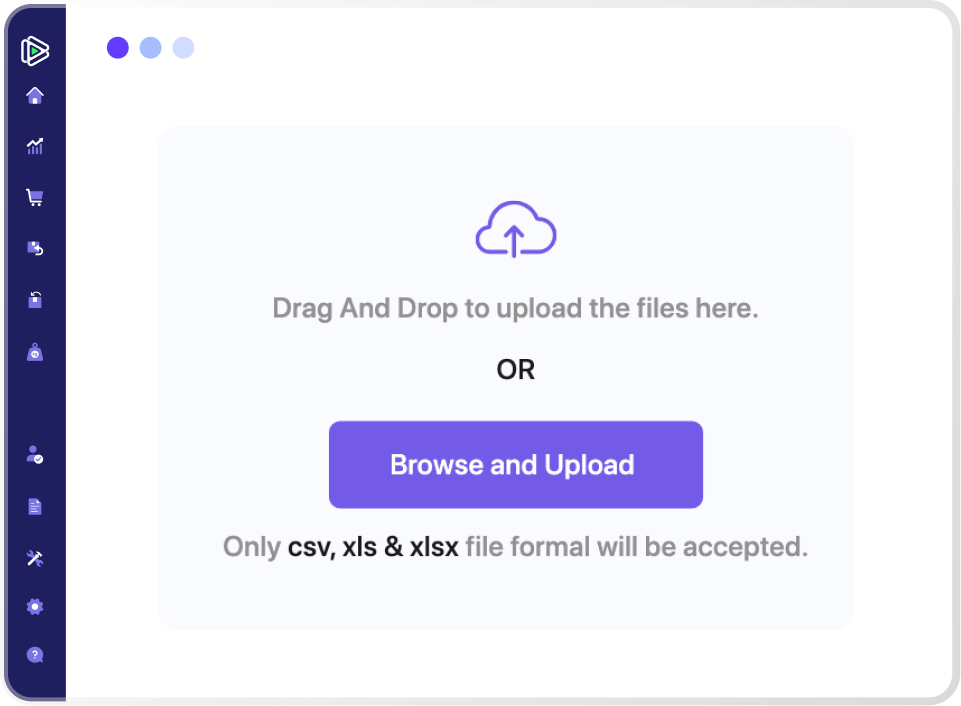Click the dark purple window dot
Screen dimensions: 961x706
tap(118, 48)
